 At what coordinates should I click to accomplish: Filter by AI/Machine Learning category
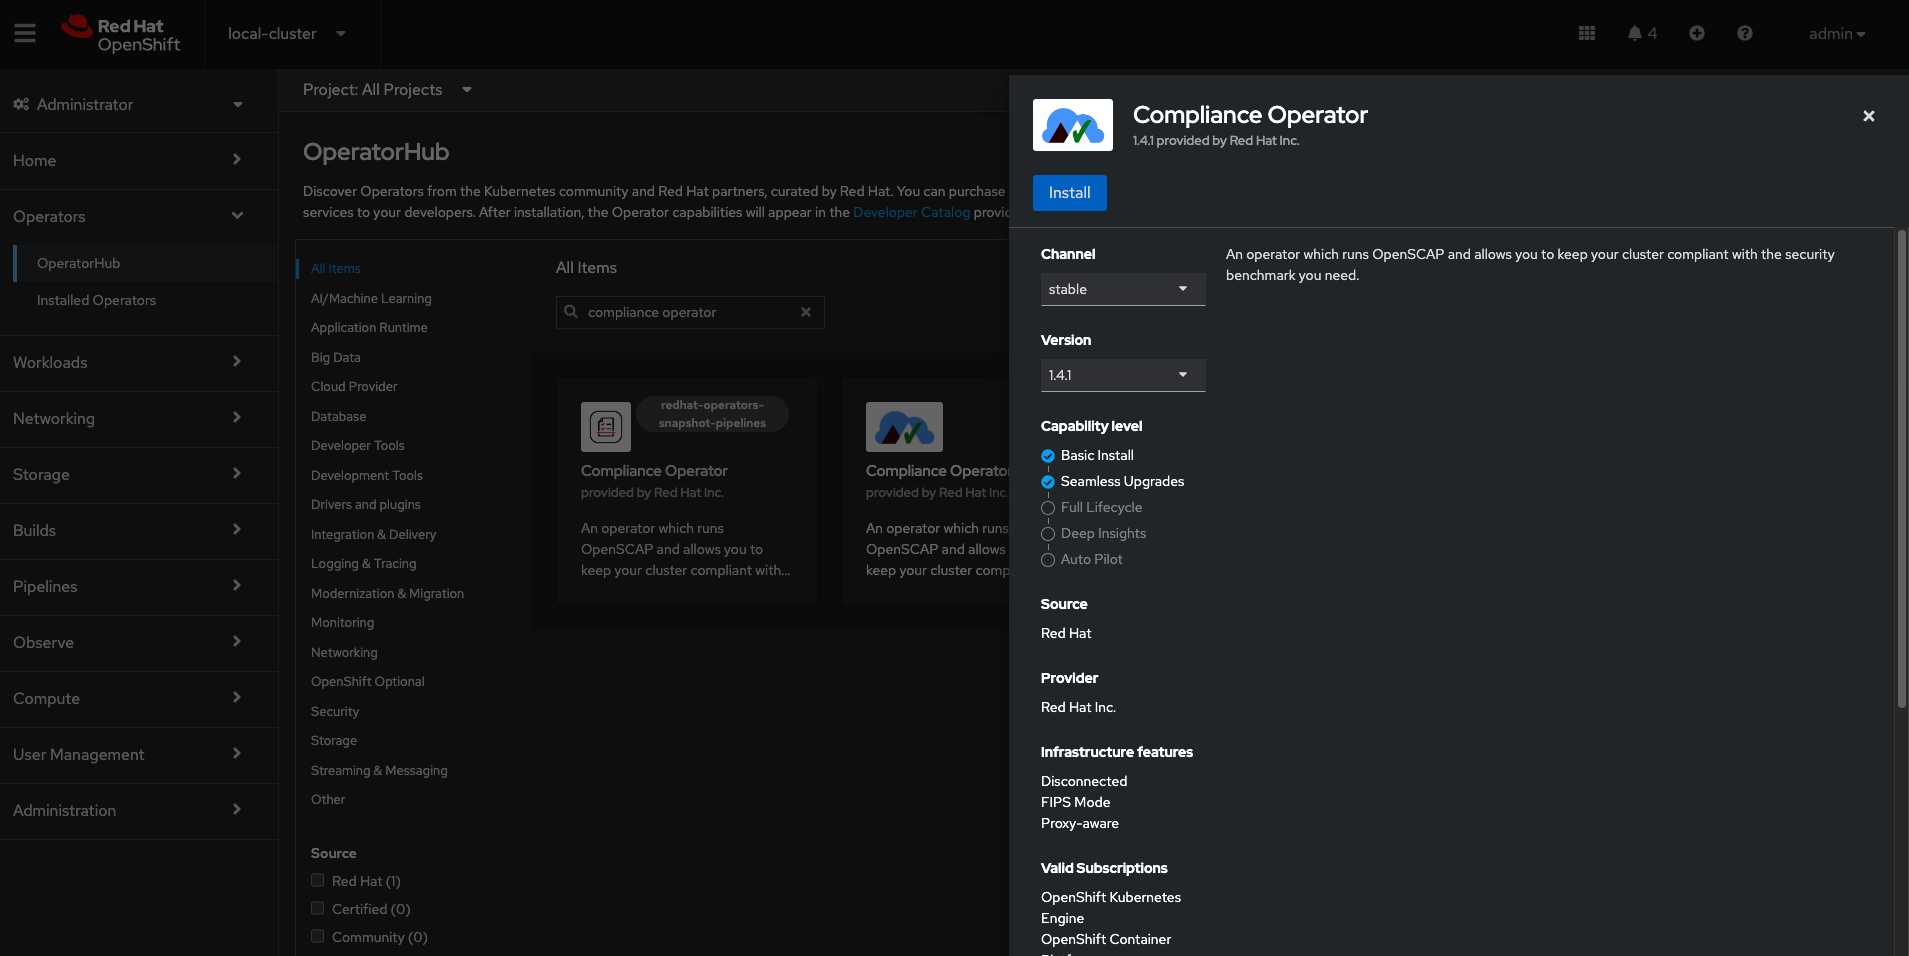tap(371, 298)
